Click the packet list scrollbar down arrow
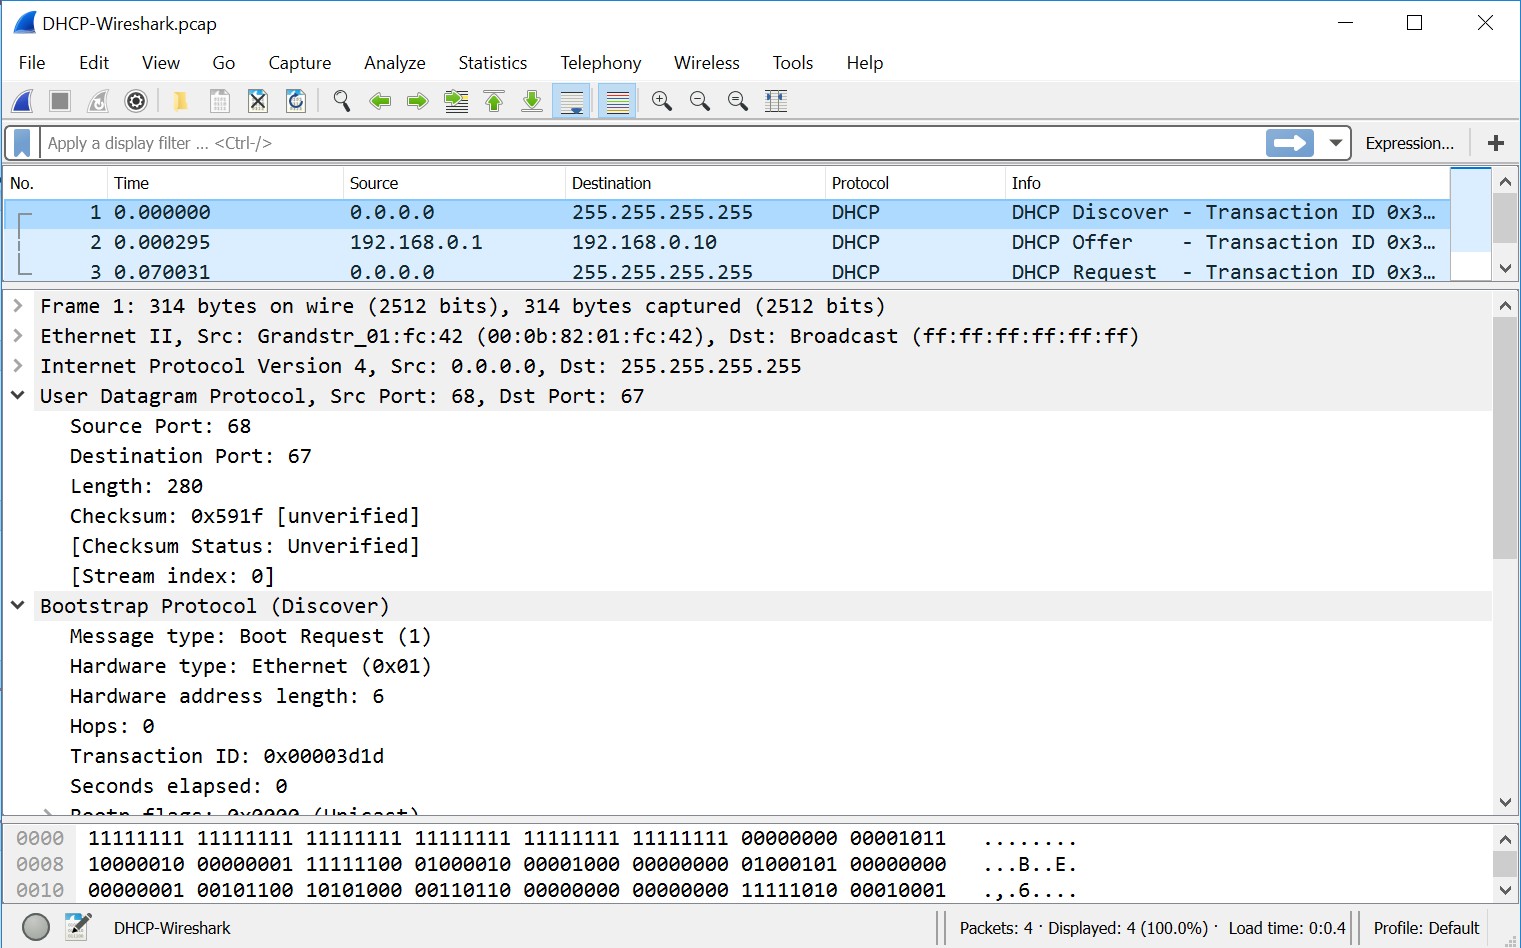 1505,268
